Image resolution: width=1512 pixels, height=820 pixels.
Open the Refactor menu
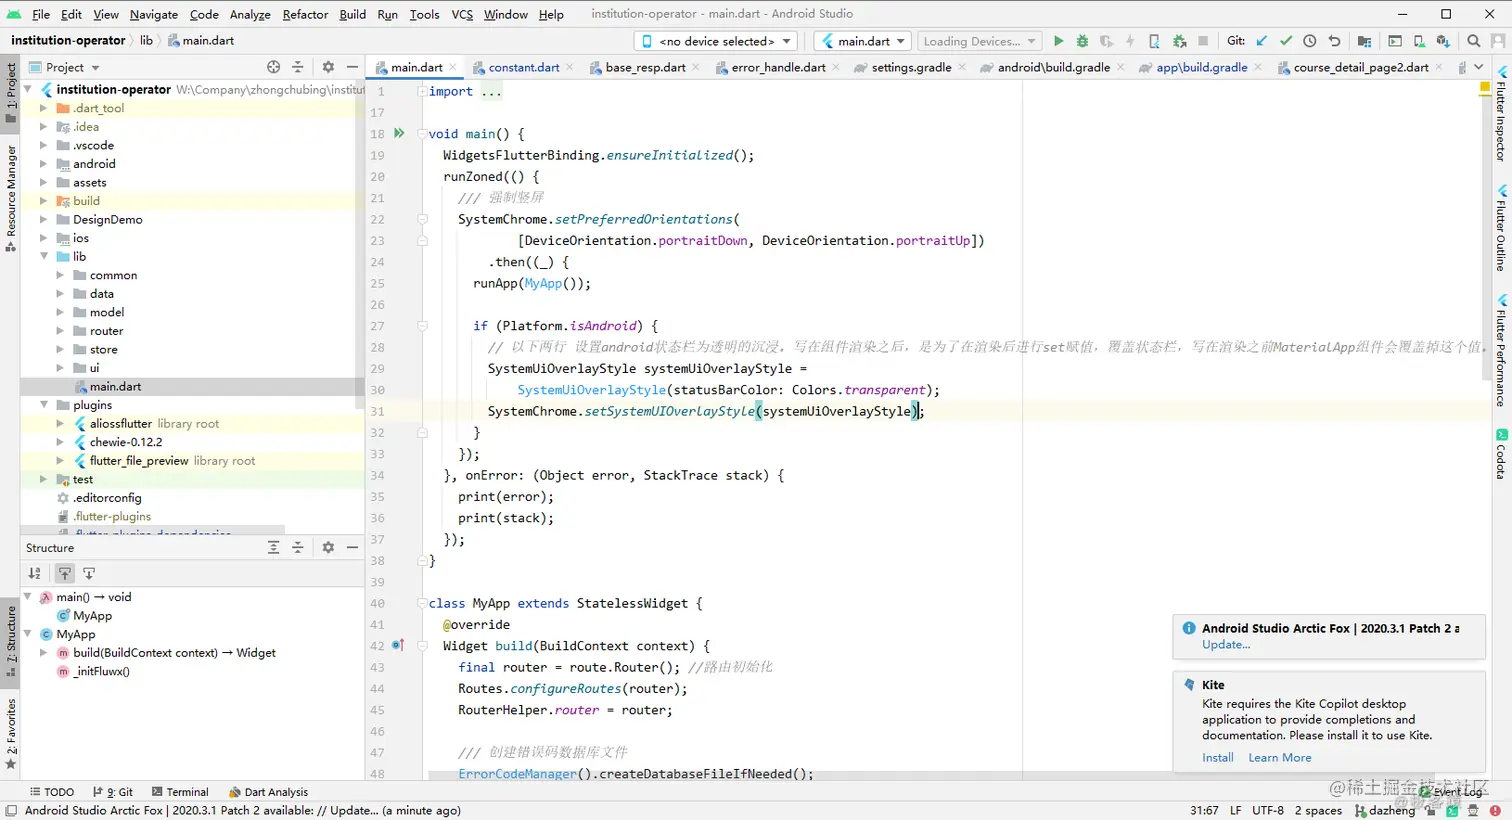click(305, 14)
